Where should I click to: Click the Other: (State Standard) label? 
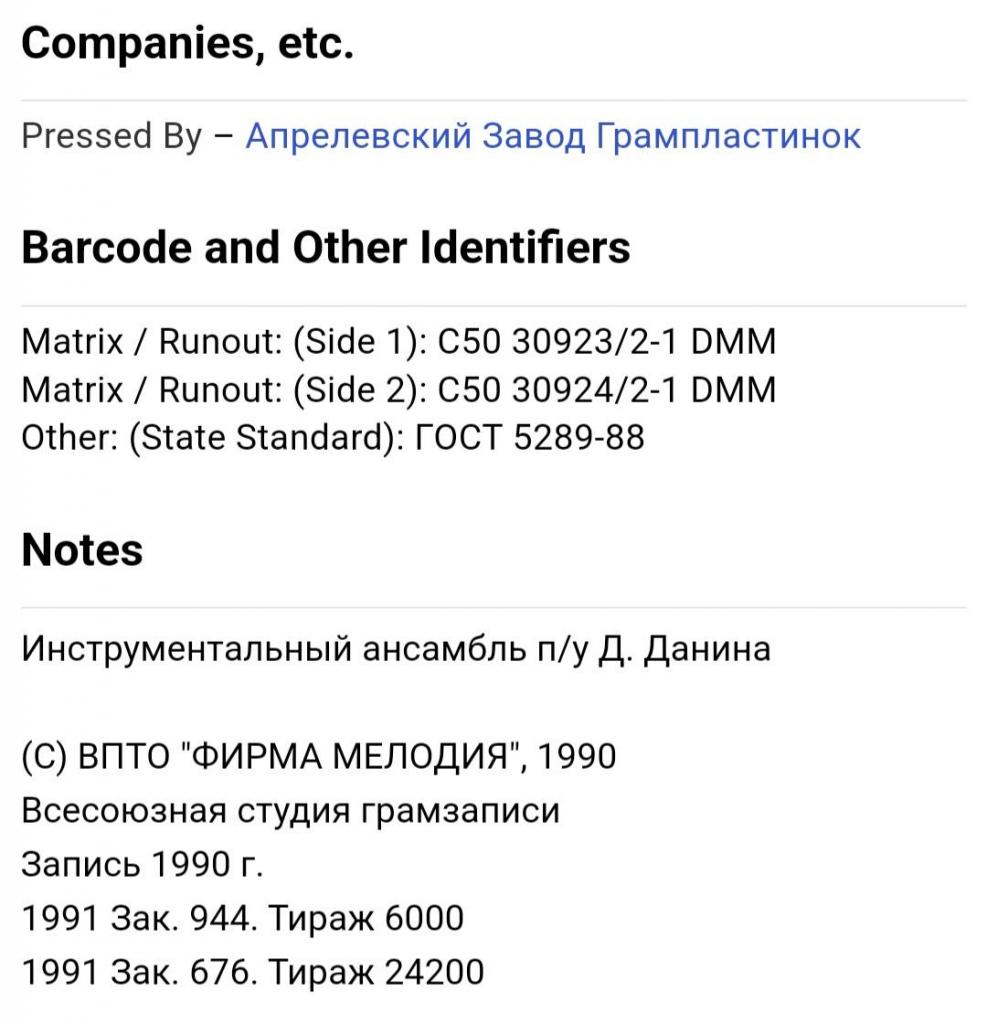pyautogui.click(x=213, y=438)
